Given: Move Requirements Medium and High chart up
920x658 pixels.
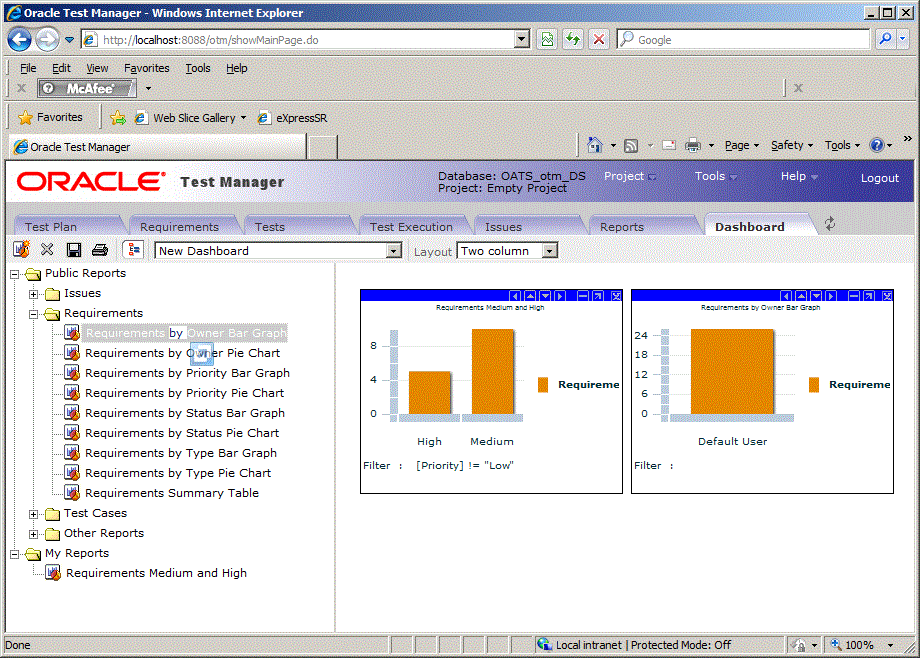Looking at the screenshot, I should coord(530,296).
